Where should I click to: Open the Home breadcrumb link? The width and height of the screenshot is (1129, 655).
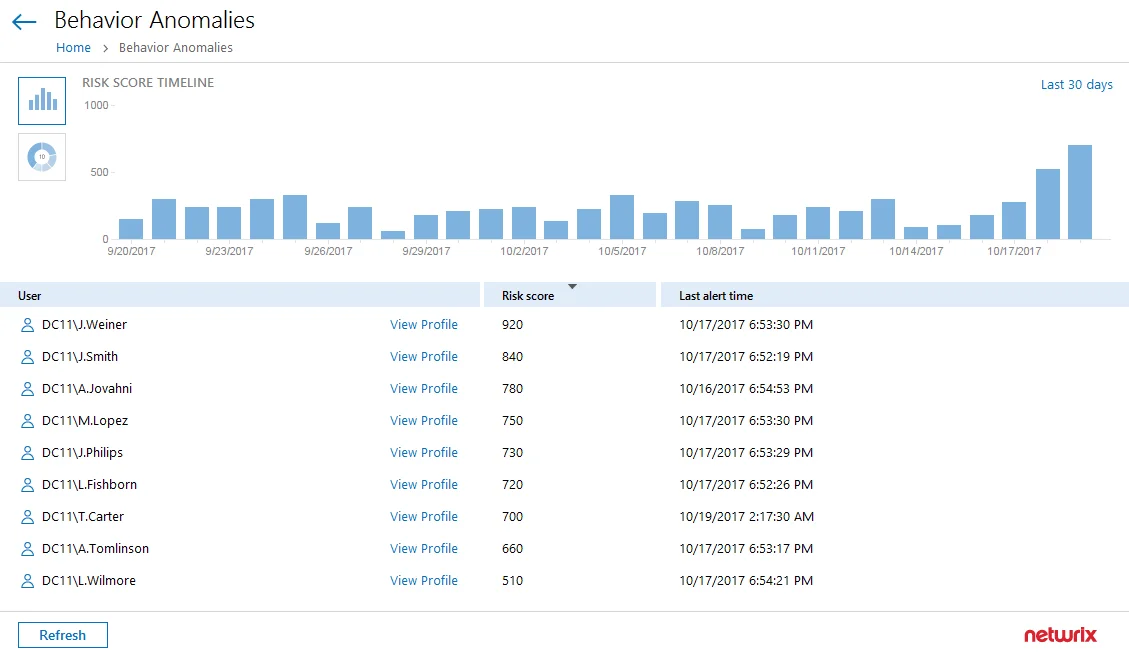pos(73,48)
